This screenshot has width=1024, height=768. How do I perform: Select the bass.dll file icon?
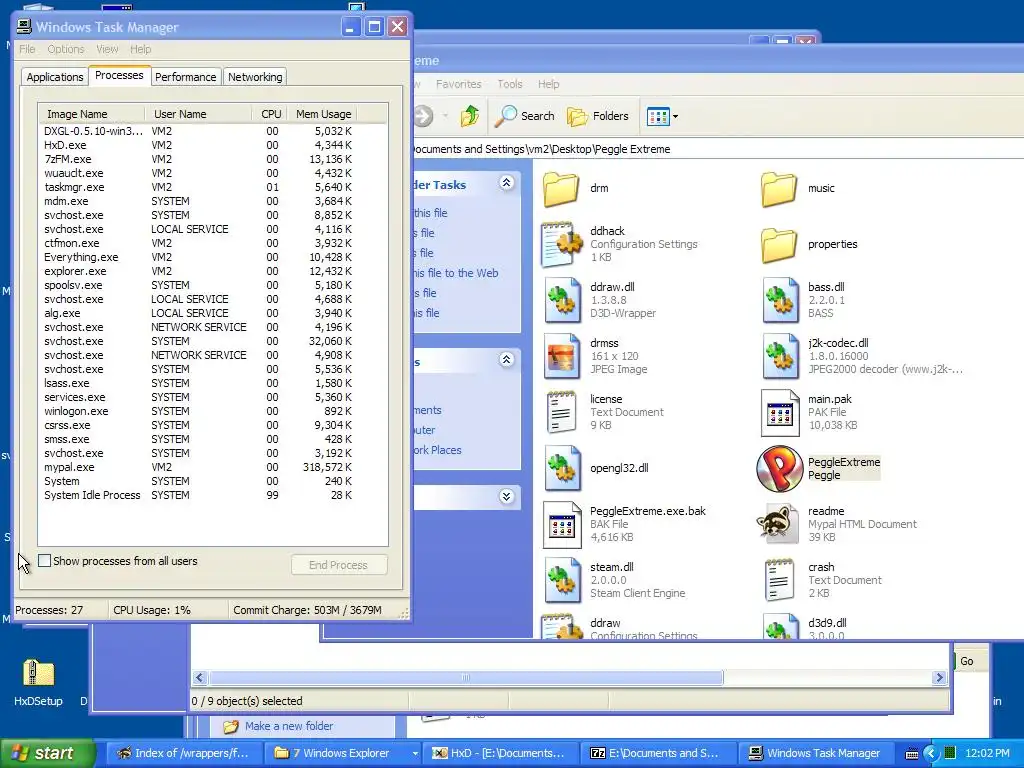tap(780, 300)
